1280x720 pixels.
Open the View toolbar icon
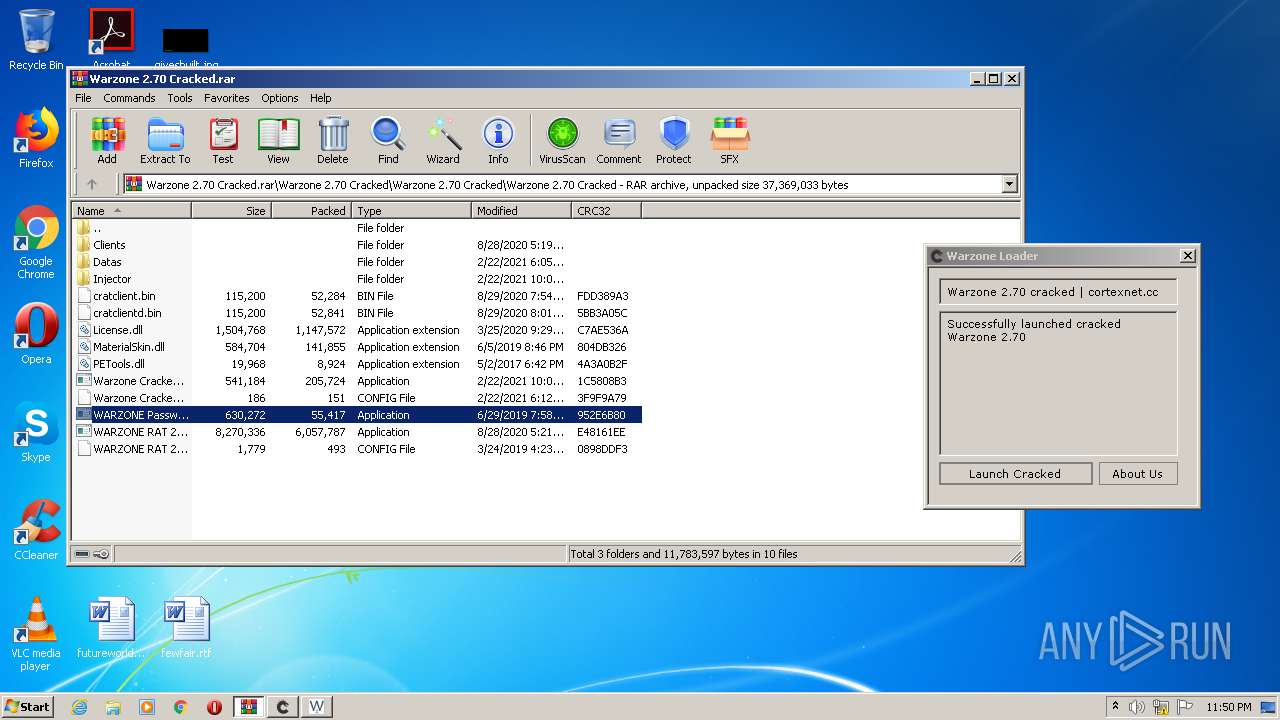(278, 140)
